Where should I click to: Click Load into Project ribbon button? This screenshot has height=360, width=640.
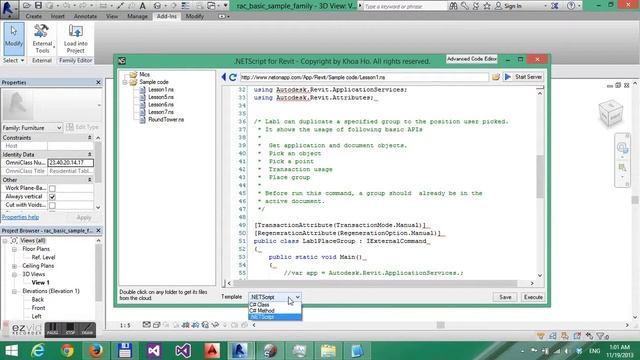76,39
